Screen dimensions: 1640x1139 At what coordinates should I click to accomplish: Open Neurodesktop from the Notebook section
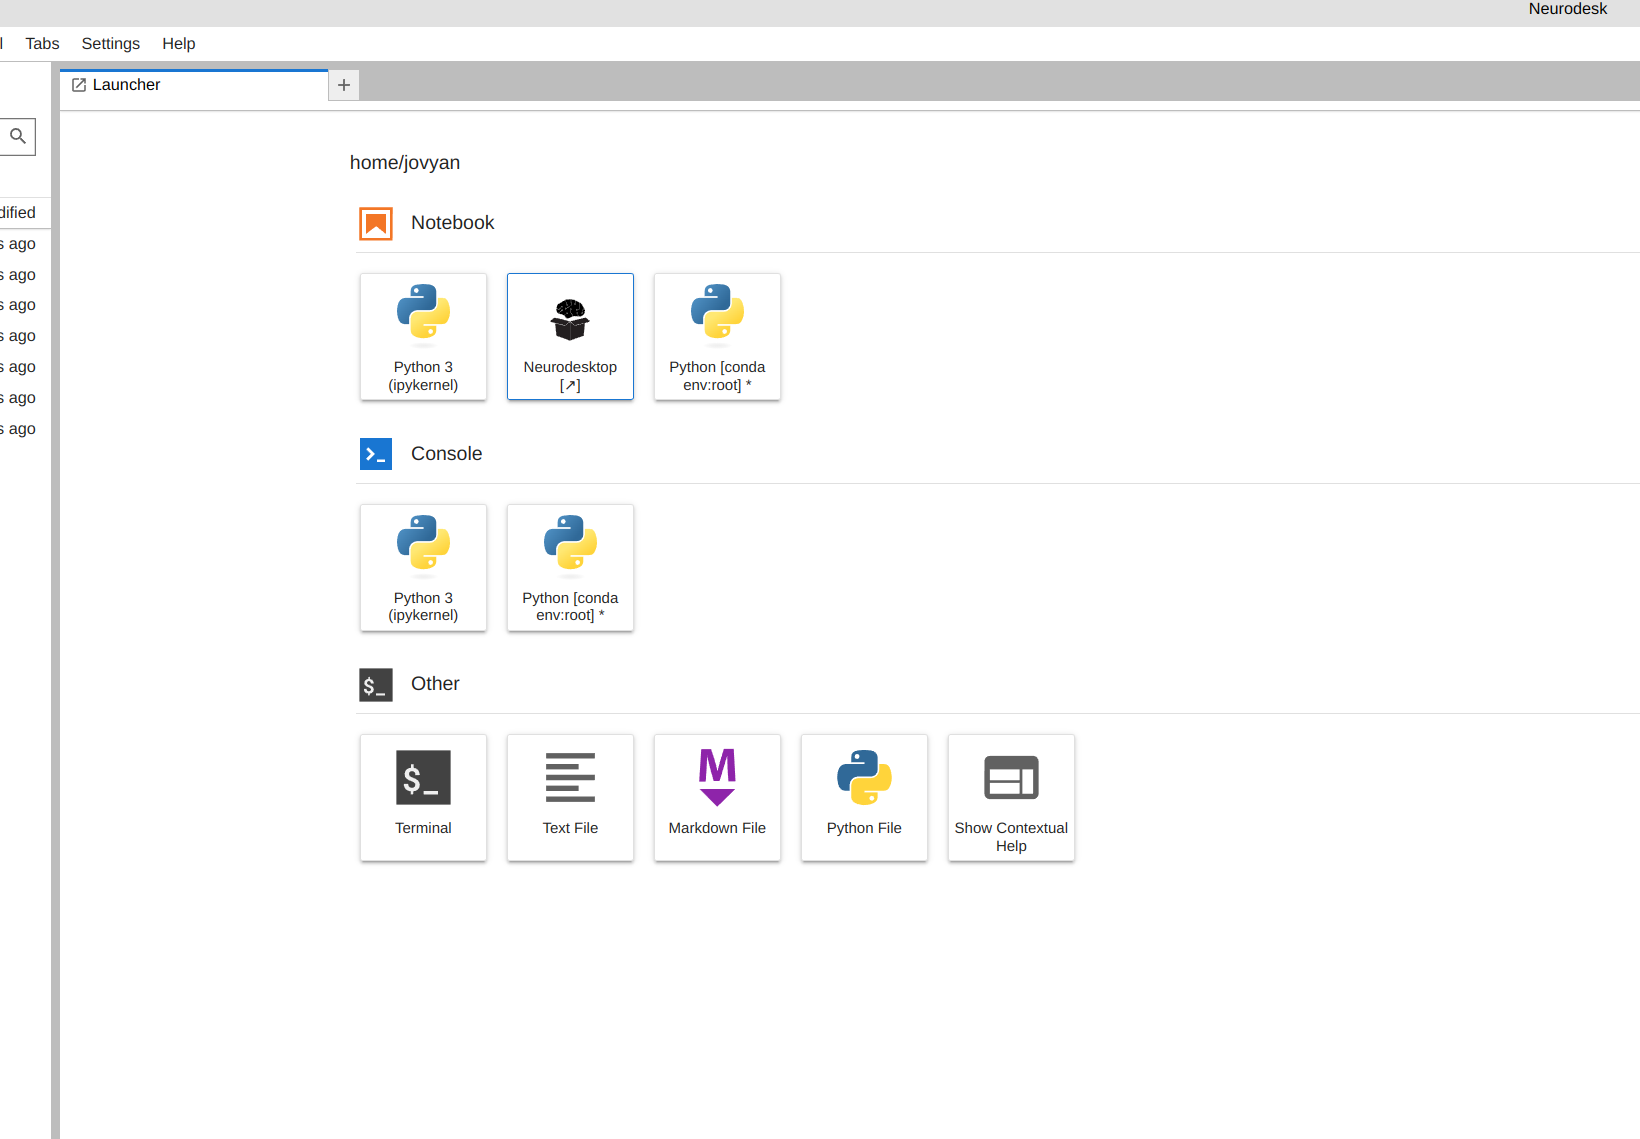[570, 337]
